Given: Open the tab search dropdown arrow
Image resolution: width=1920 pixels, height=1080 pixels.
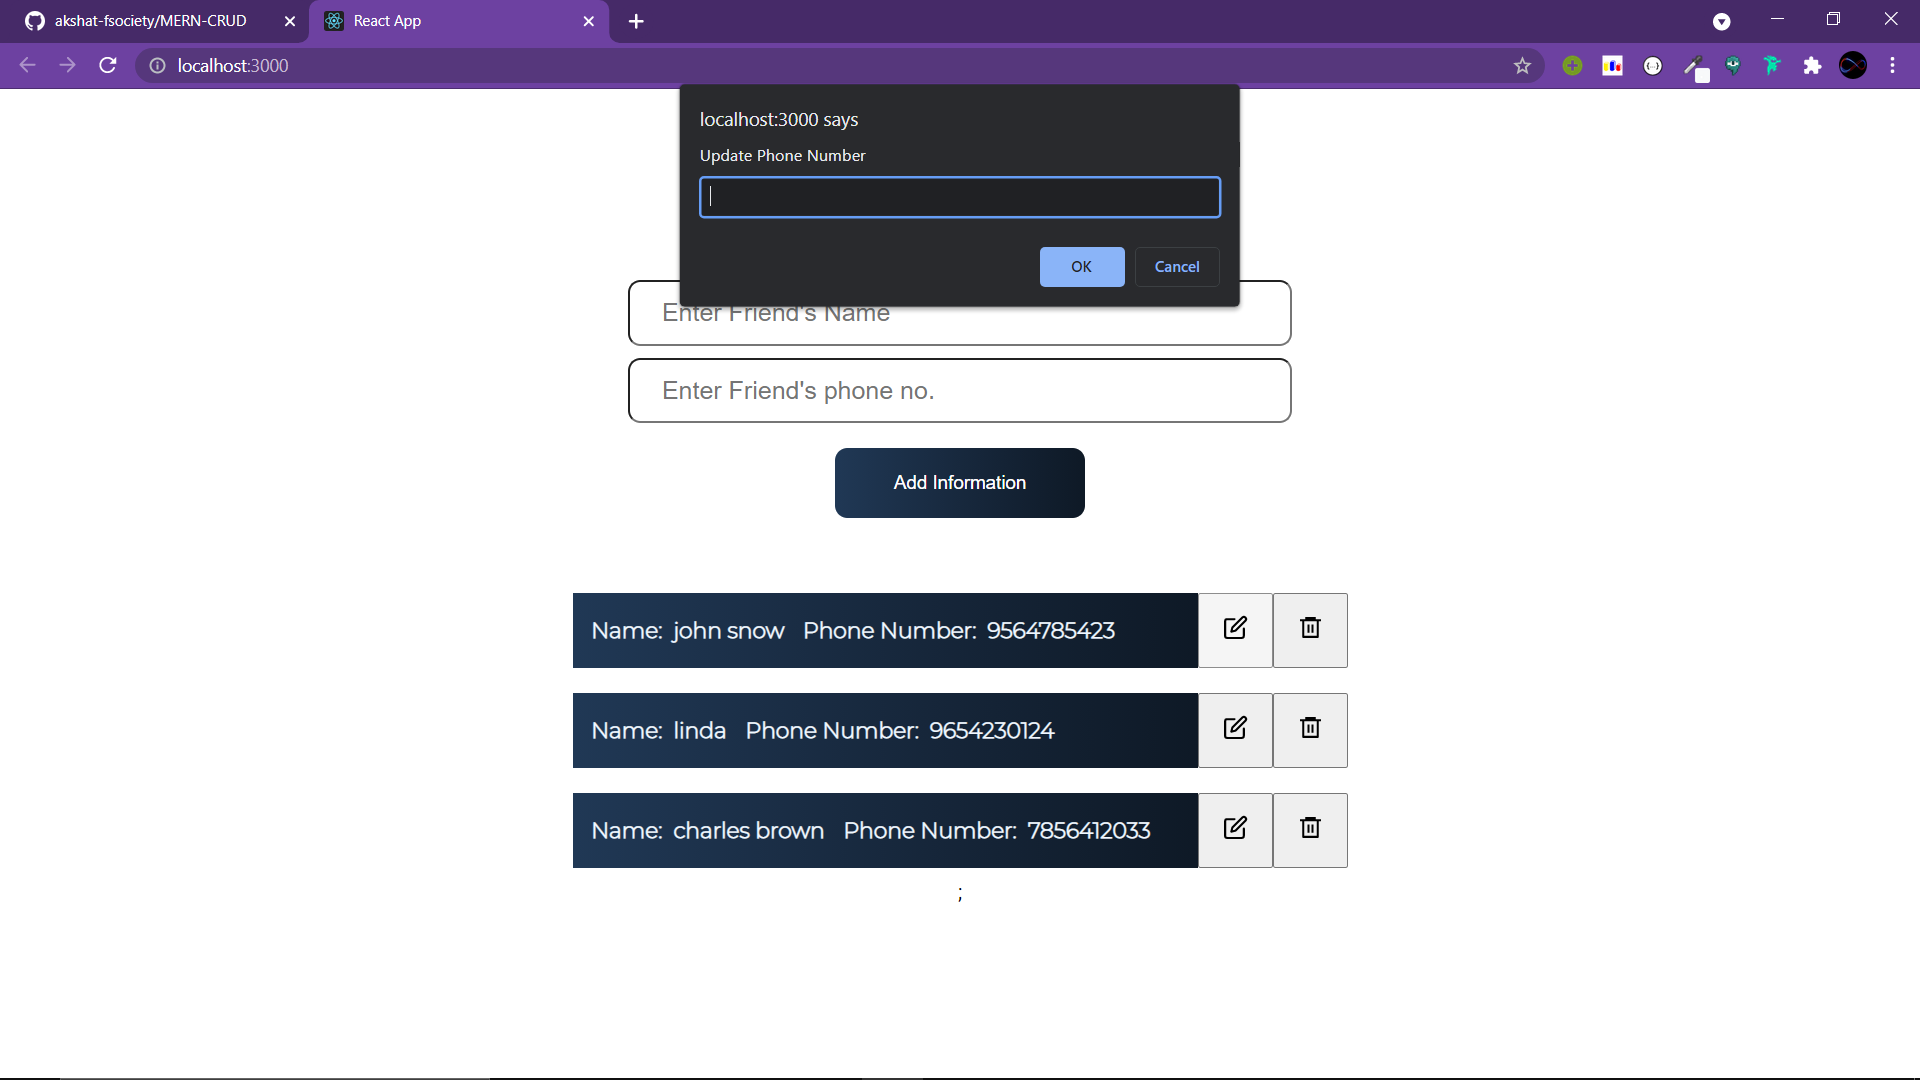Looking at the screenshot, I should [x=1721, y=21].
